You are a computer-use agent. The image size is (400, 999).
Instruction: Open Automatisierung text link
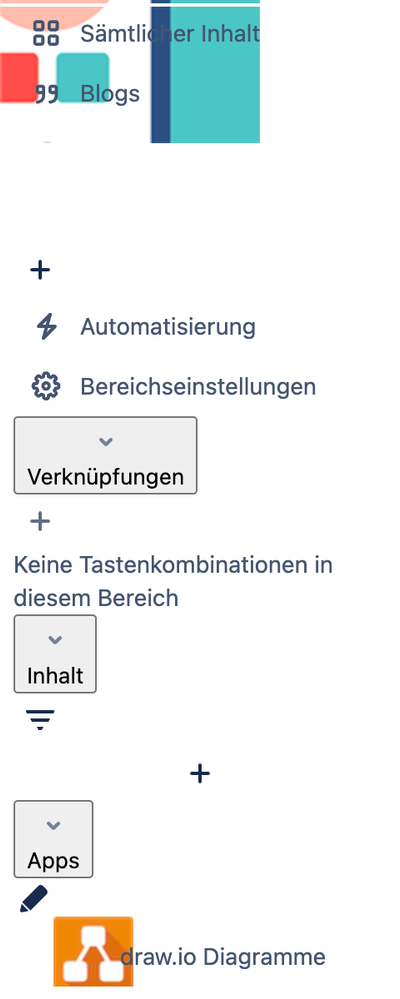coord(168,327)
